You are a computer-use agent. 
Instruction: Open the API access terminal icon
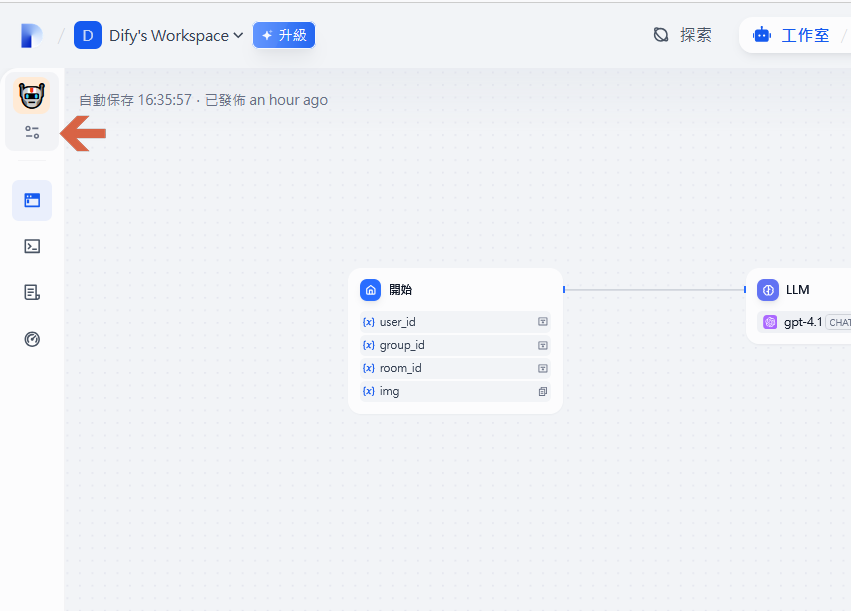32,246
